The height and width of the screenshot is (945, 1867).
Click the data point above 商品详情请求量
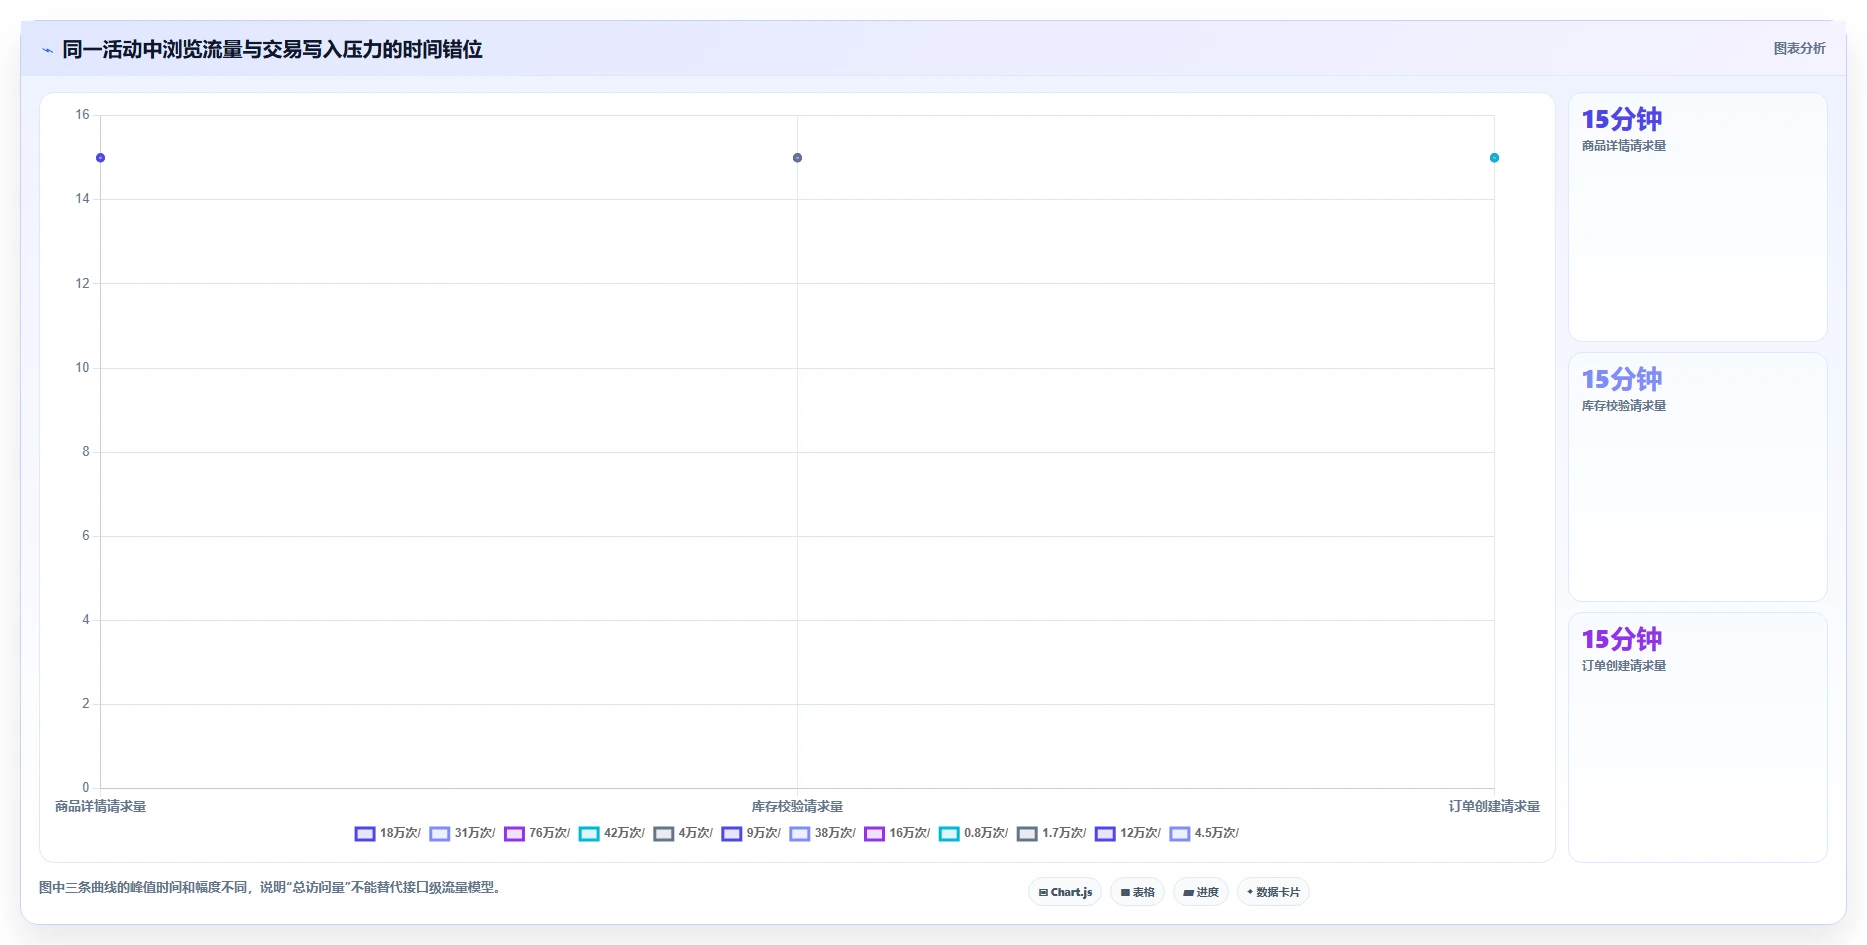(x=100, y=158)
